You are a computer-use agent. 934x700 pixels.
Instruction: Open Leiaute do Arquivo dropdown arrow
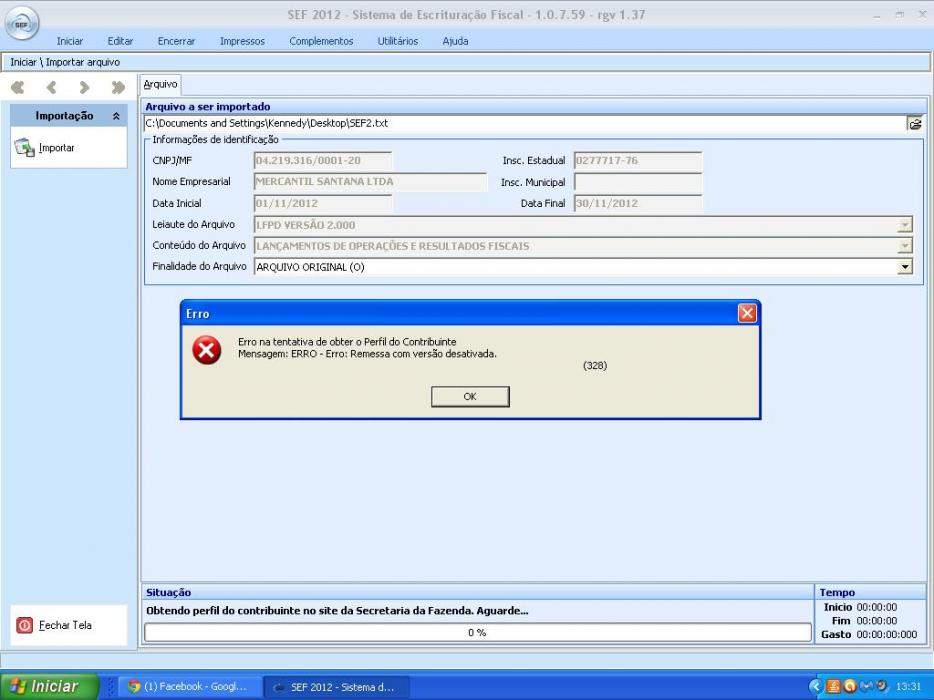tap(905, 225)
